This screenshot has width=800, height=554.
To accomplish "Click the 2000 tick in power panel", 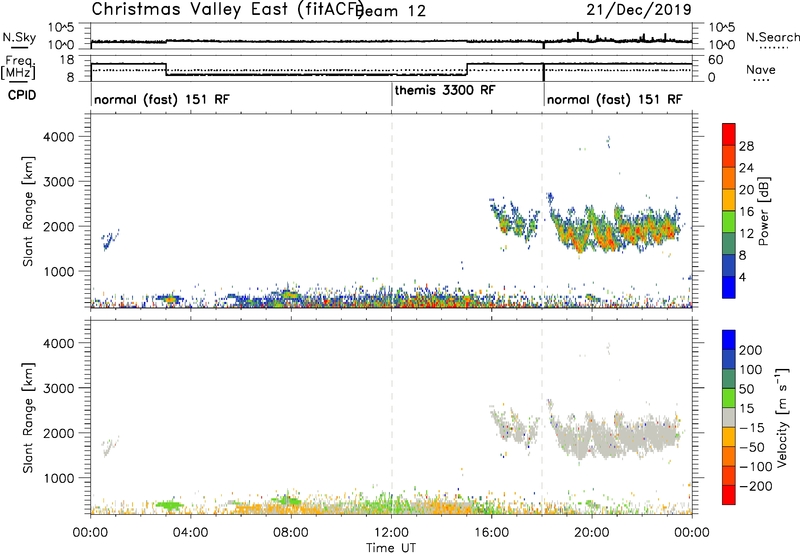I will coord(59,226).
